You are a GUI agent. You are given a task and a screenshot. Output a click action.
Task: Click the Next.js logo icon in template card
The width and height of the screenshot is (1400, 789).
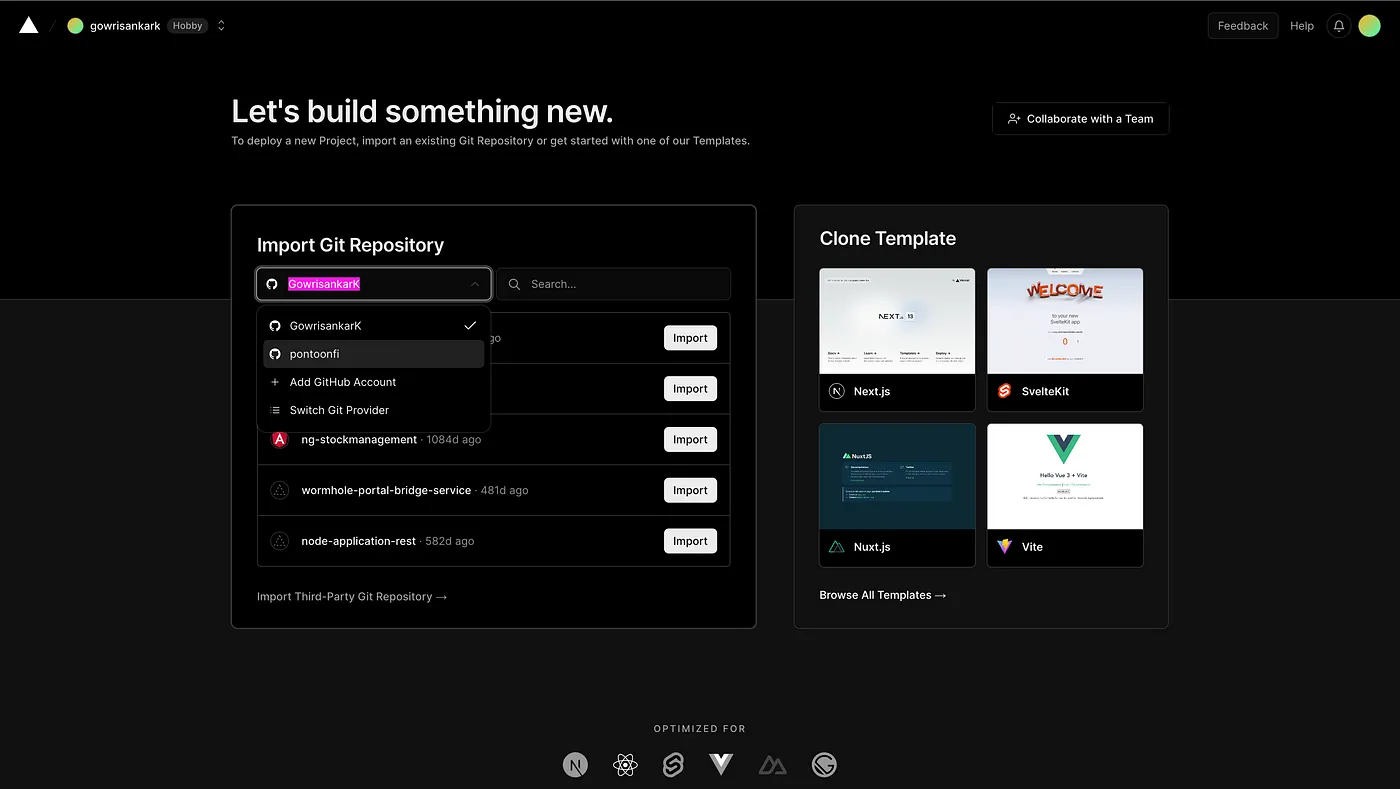click(x=837, y=391)
